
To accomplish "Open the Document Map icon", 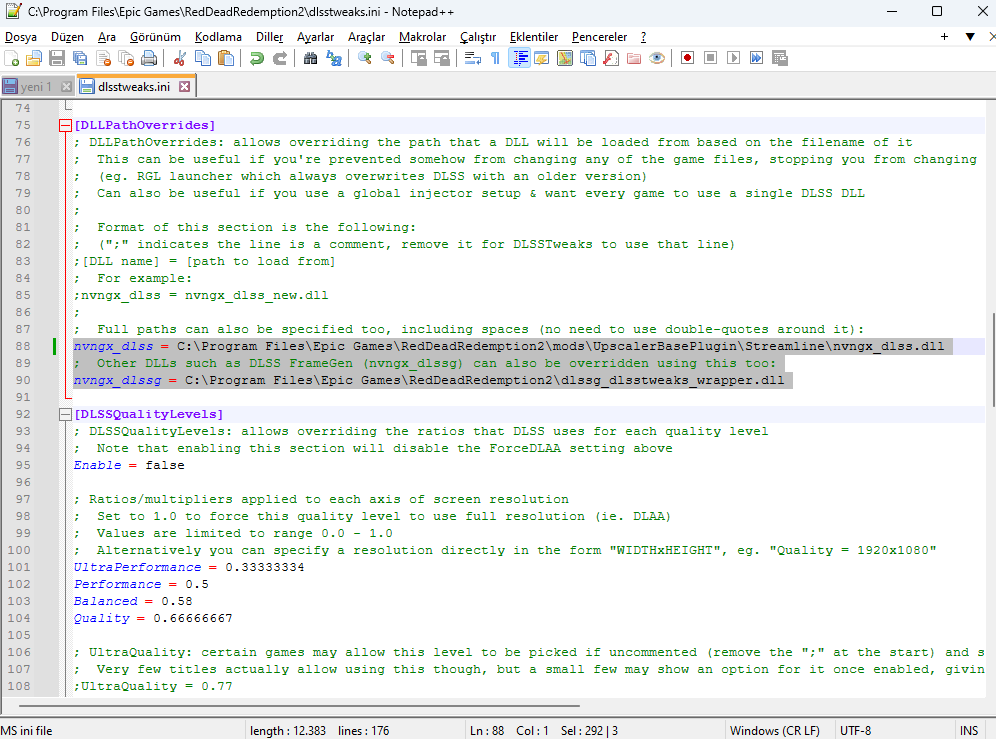I will [565, 58].
